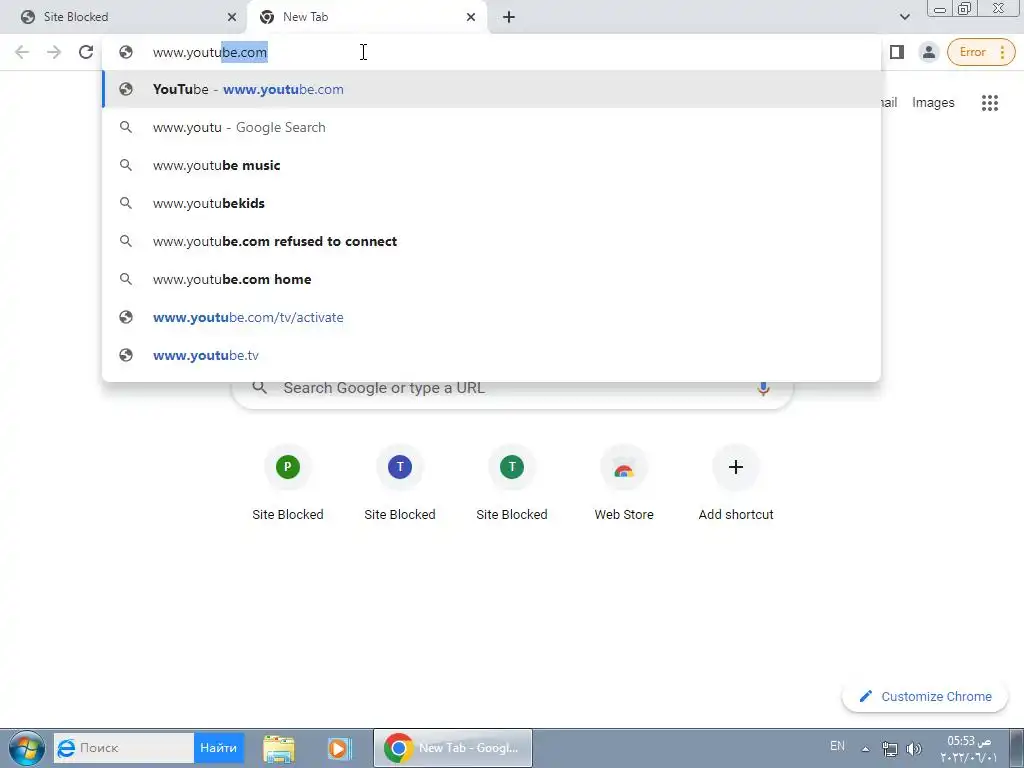Expand the tab search chevron
Screen dimensions: 1024x768
coord(904,17)
